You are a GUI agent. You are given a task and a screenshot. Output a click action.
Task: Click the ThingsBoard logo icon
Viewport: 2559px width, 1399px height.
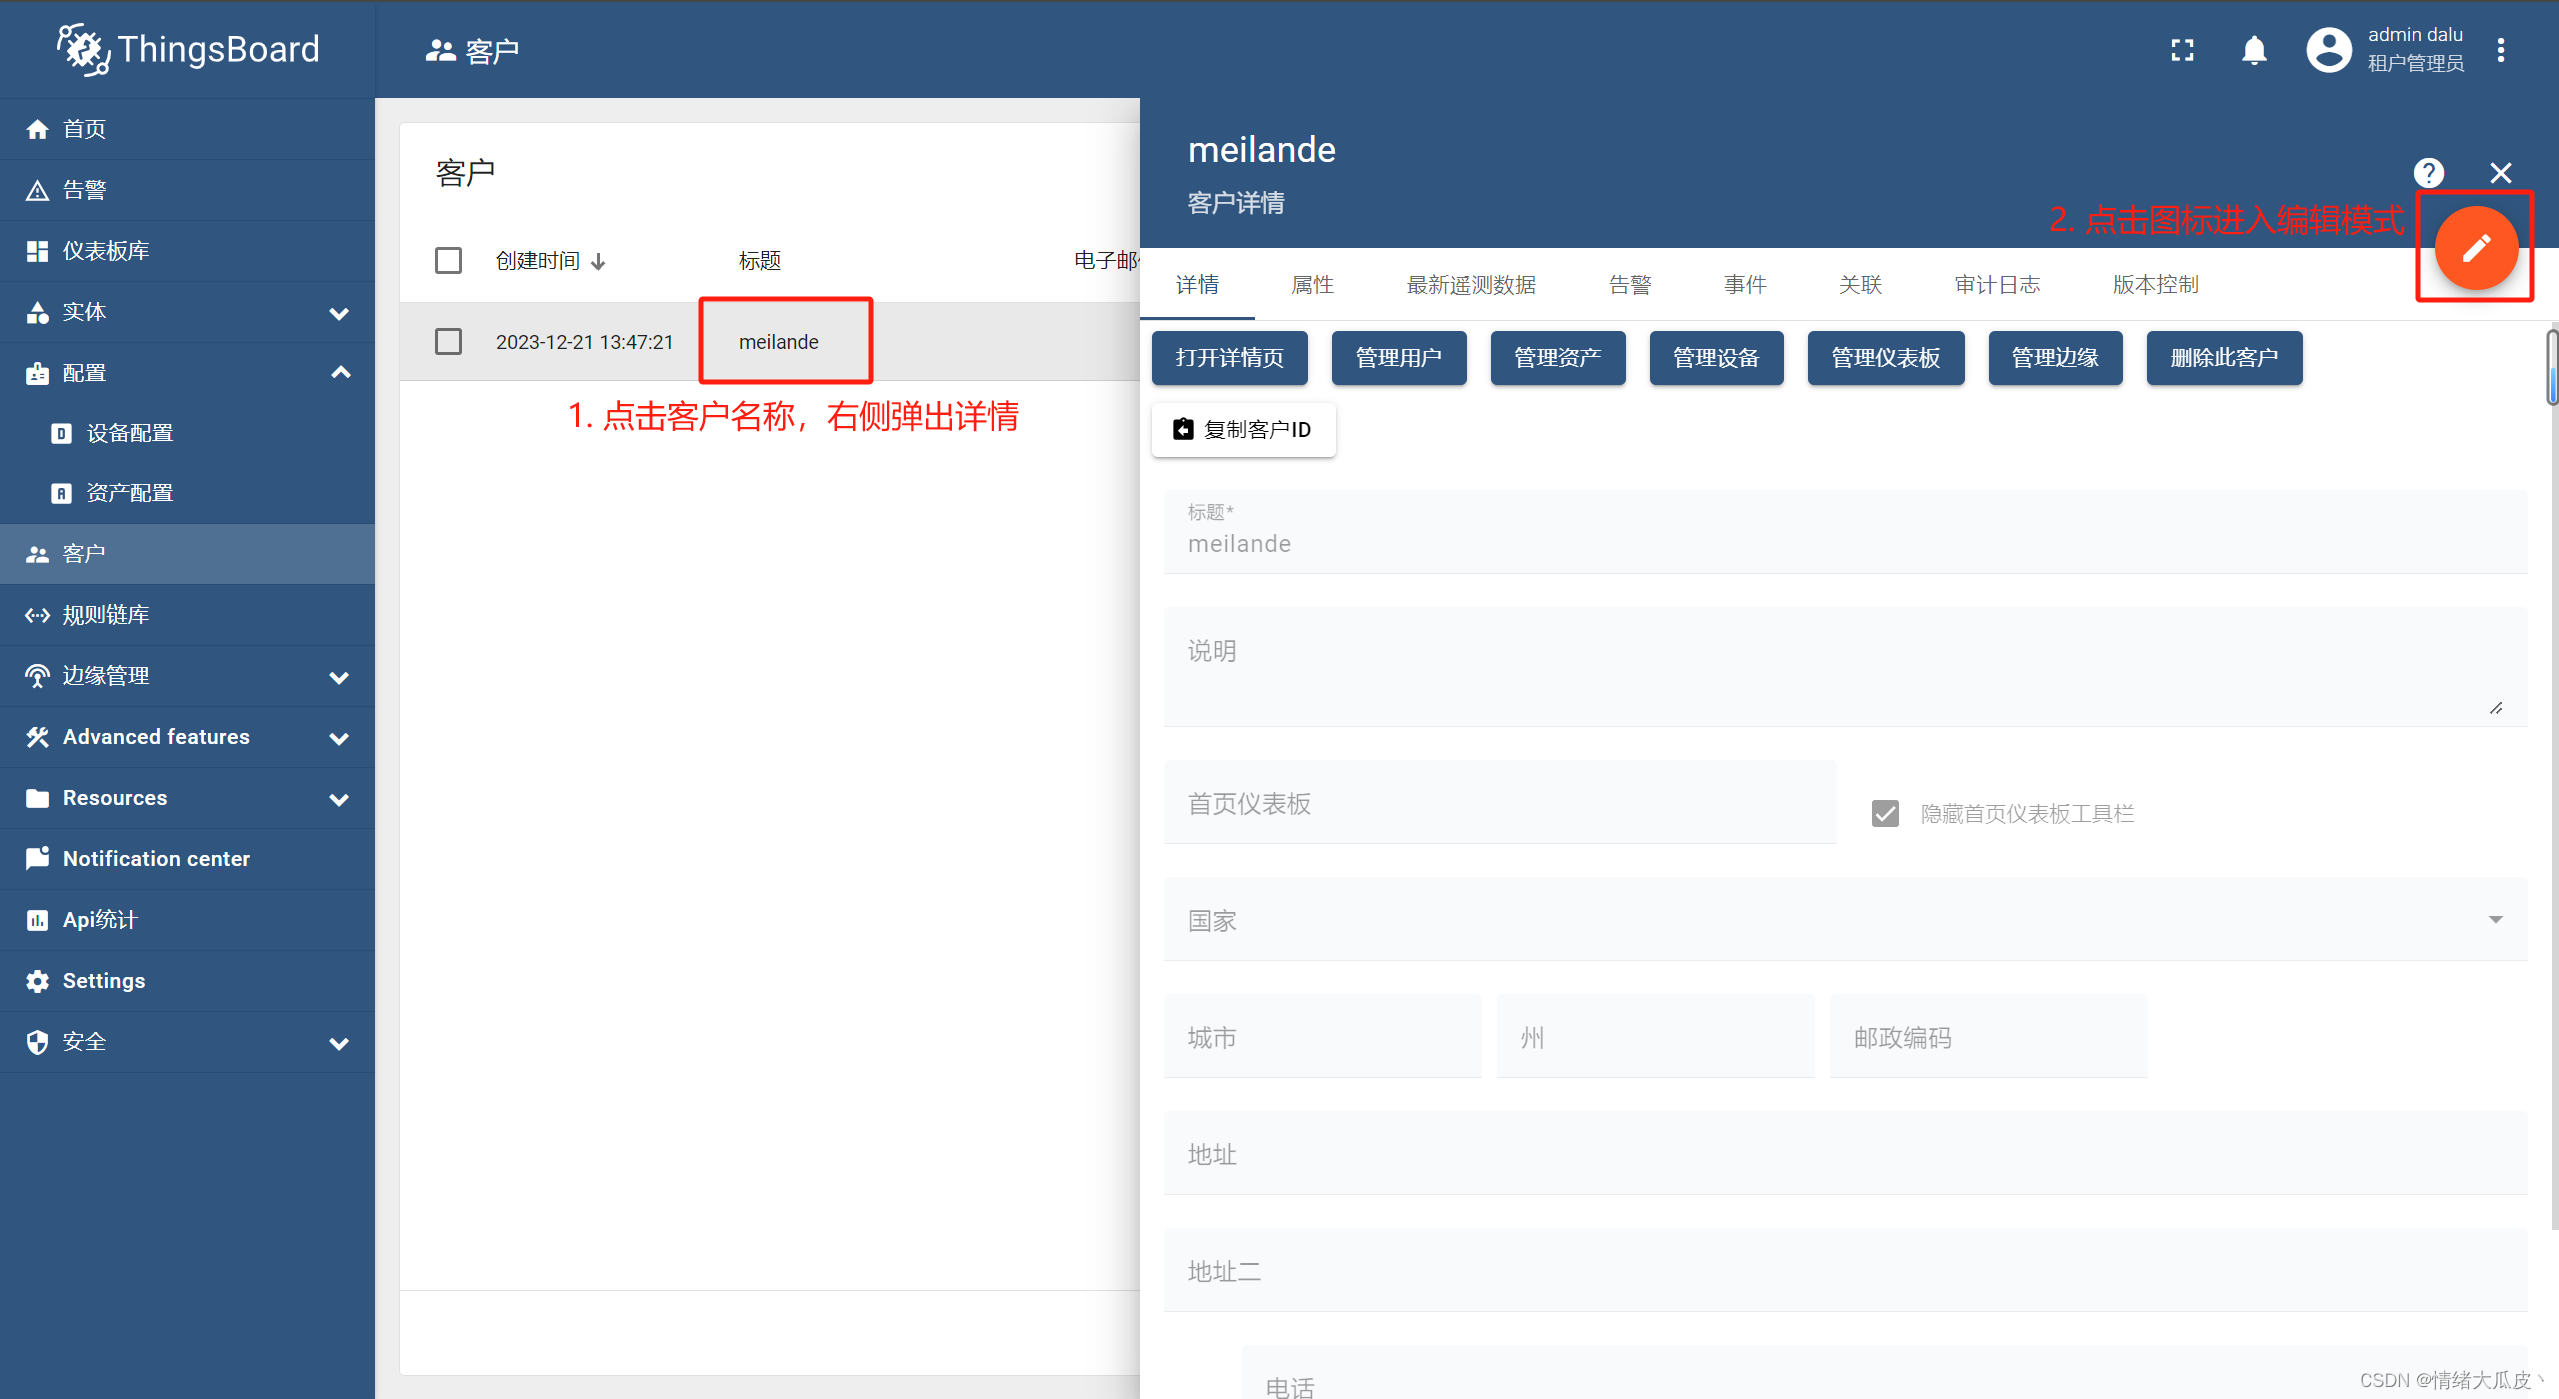(x=76, y=48)
